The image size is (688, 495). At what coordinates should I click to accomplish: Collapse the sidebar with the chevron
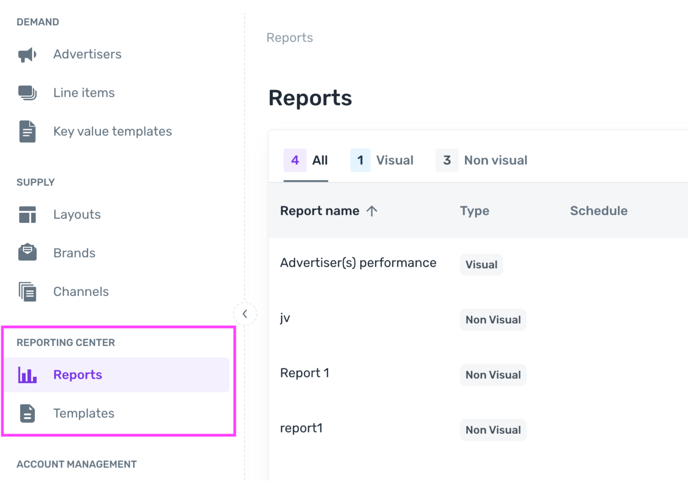tap(245, 314)
